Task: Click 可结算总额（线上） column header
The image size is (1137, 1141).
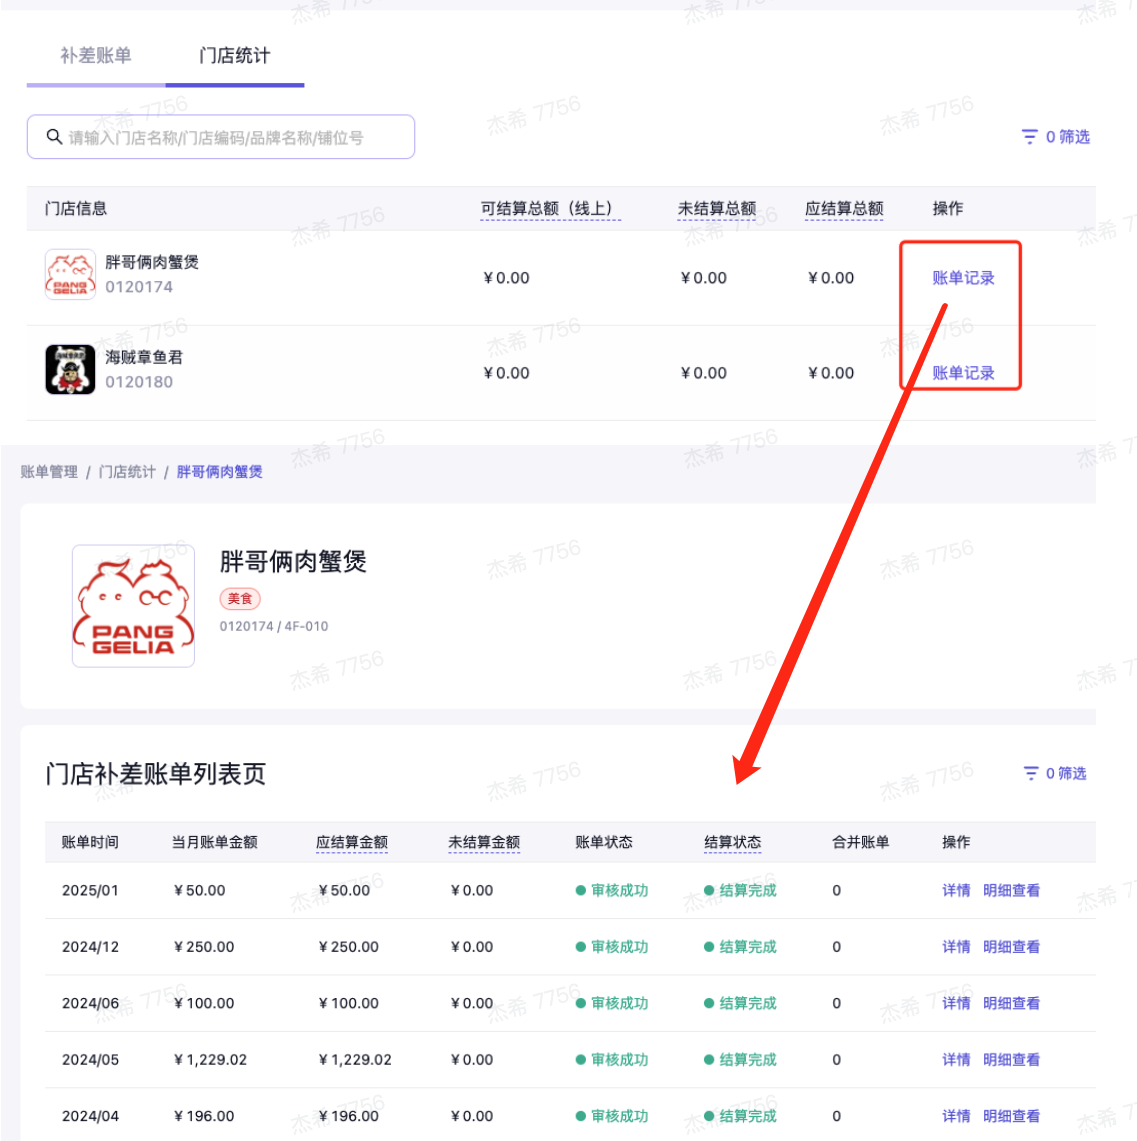Action: pyautogui.click(x=550, y=209)
